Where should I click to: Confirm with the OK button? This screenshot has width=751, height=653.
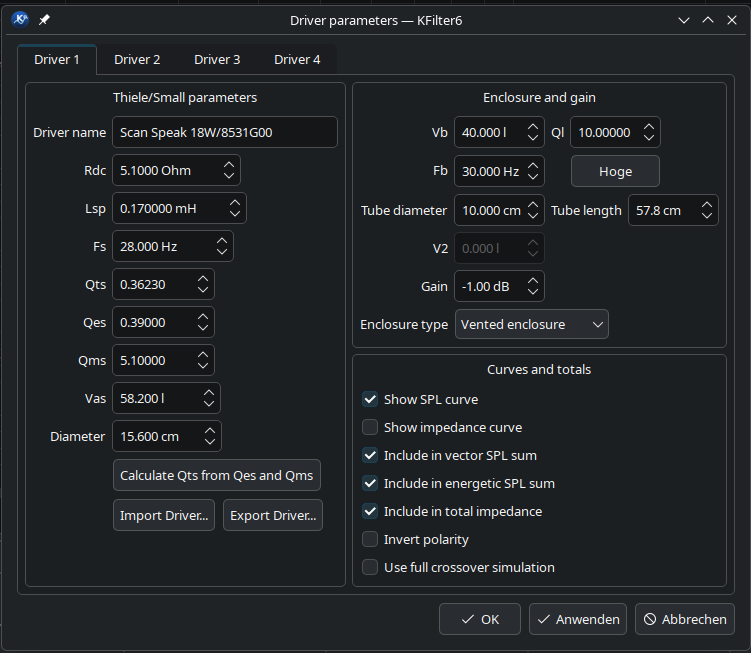click(x=480, y=619)
